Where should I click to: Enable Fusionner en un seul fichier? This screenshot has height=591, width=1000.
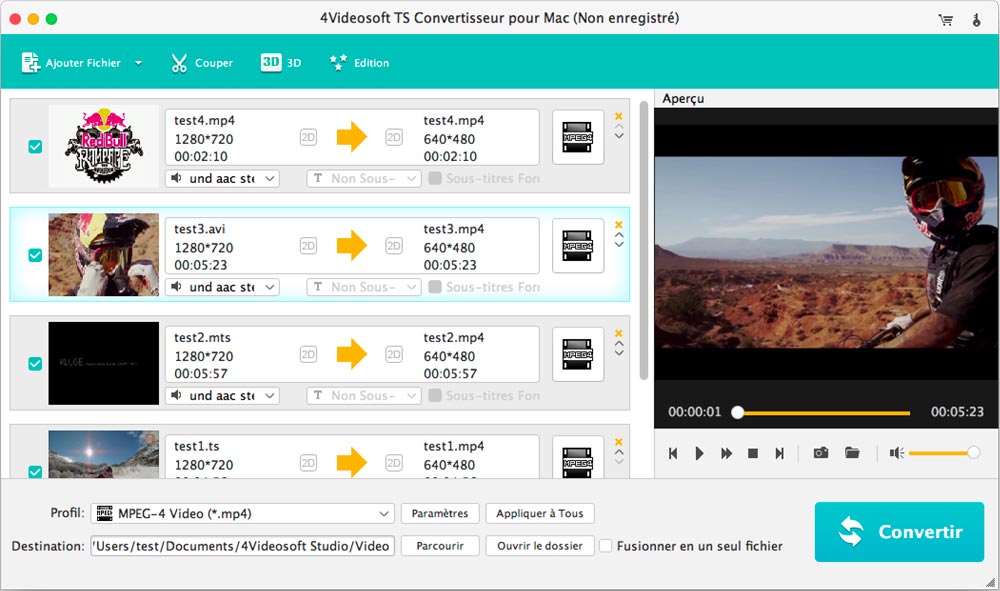point(605,546)
